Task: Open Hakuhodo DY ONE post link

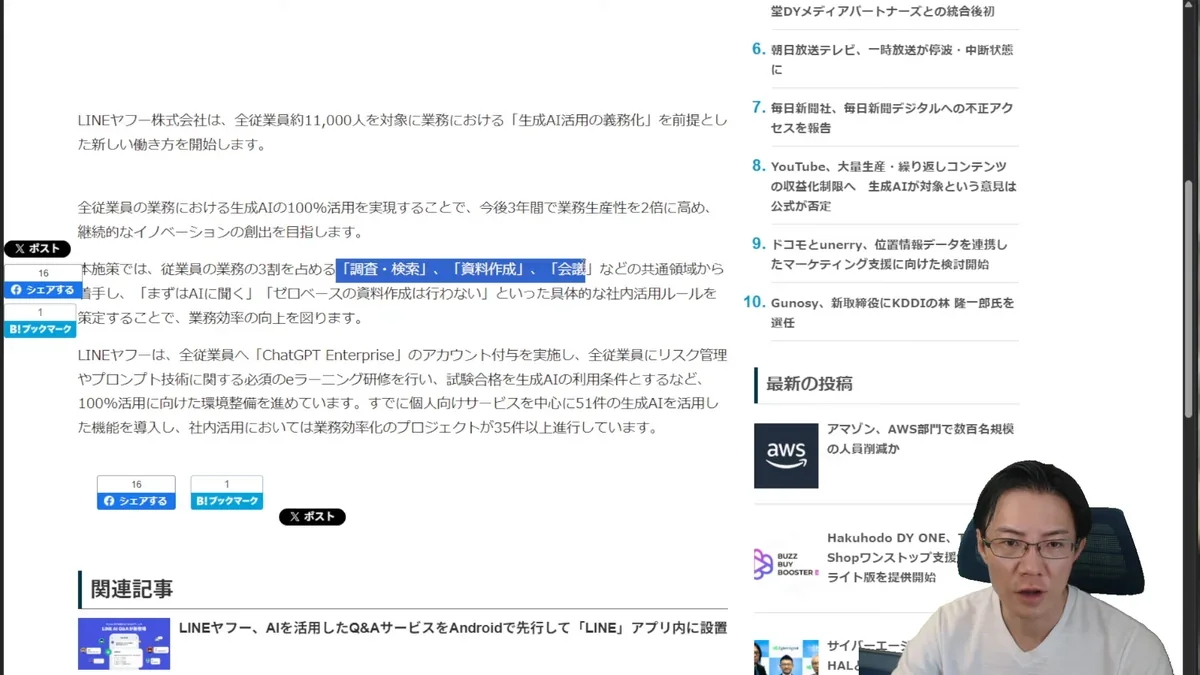Action: pos(892,557)
